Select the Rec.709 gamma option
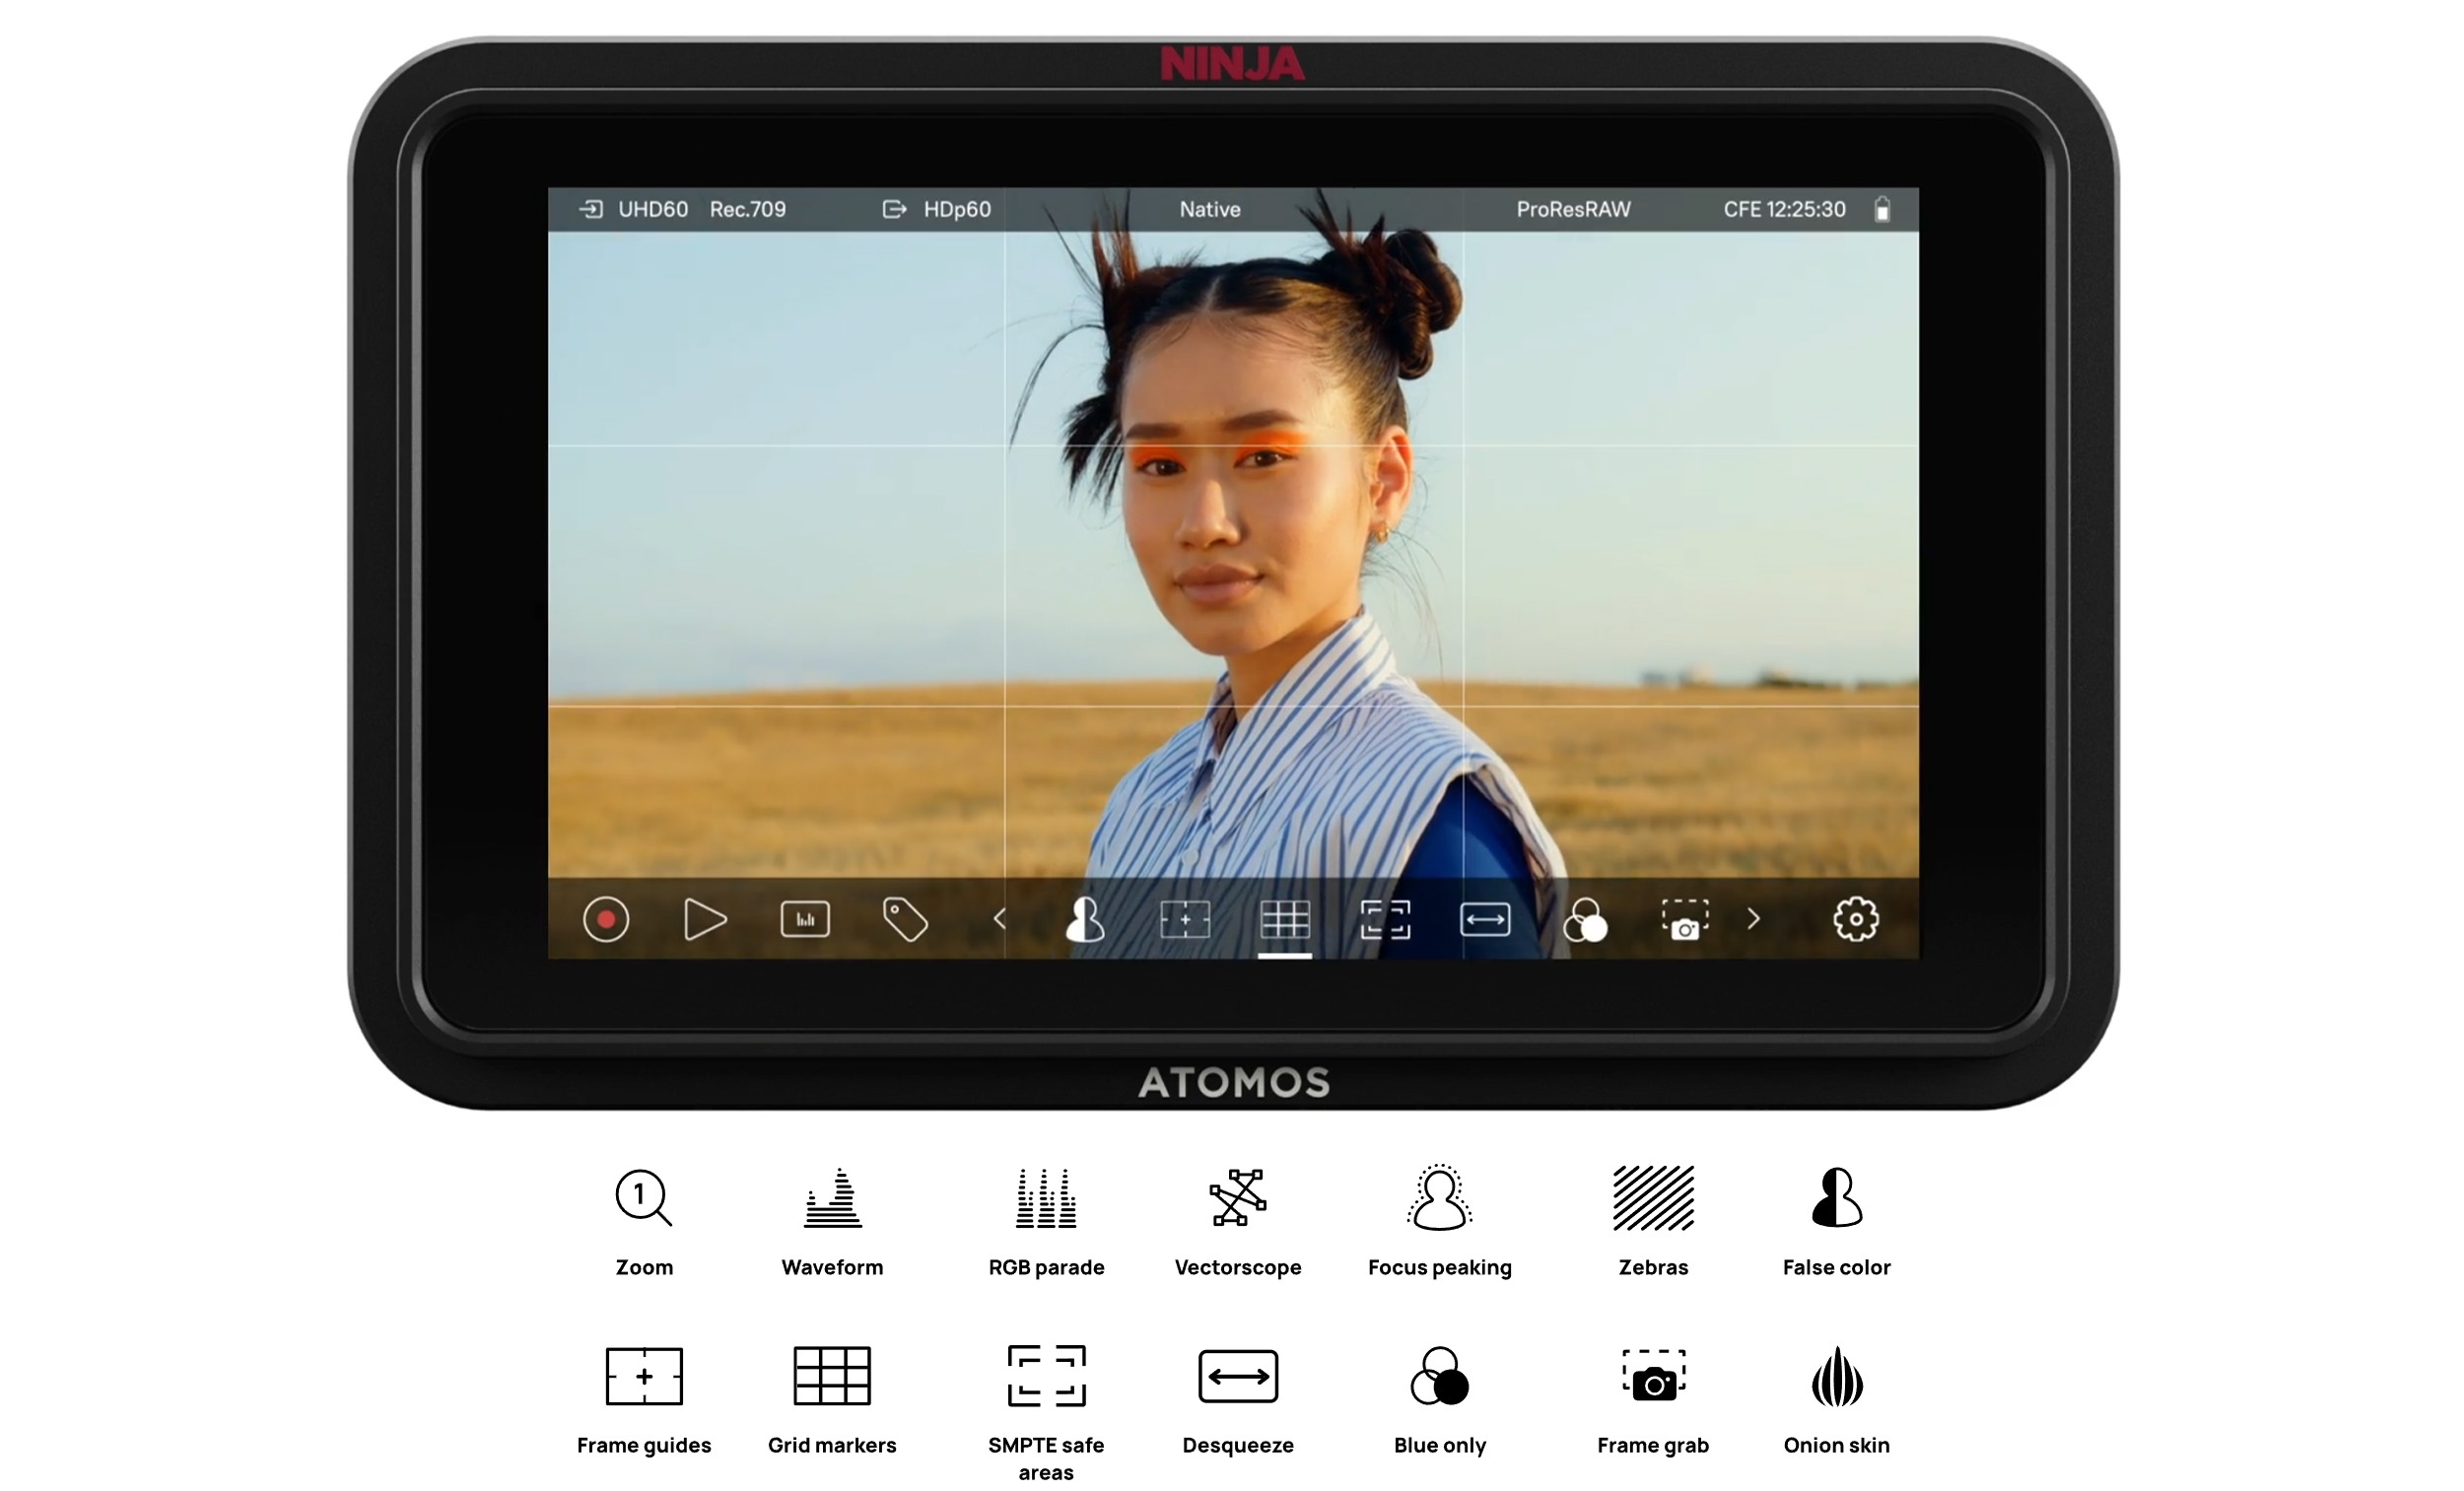 [750, 209]
